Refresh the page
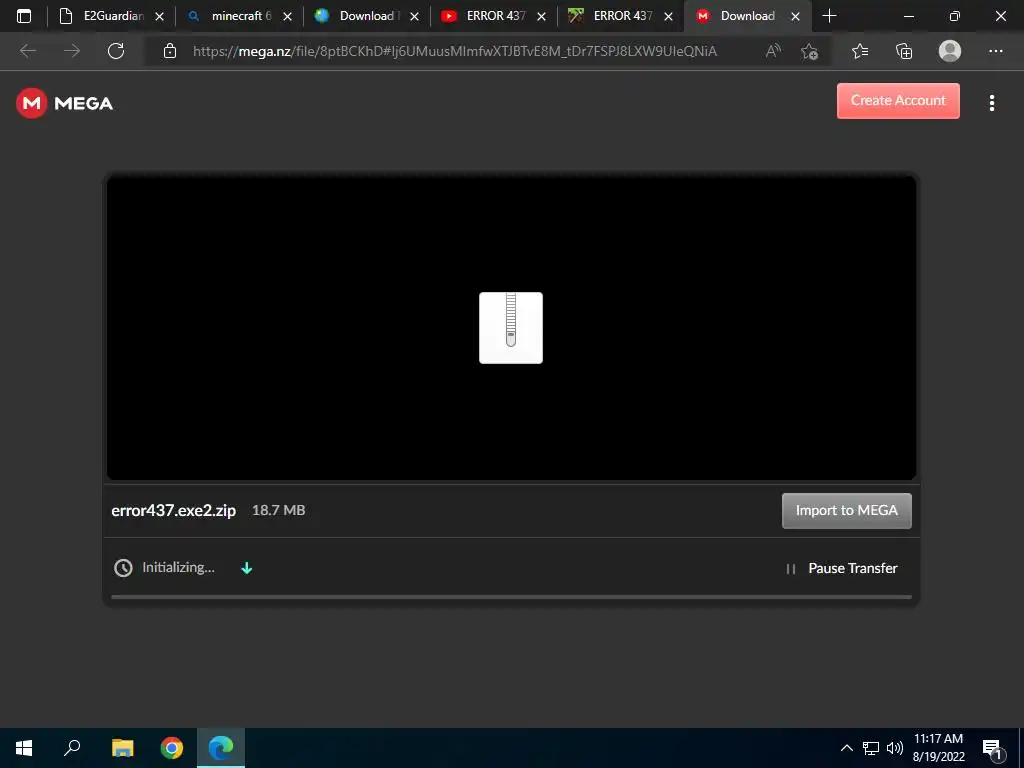The width and height of the screenshot is (1024, 768). [x=116, y=51]
